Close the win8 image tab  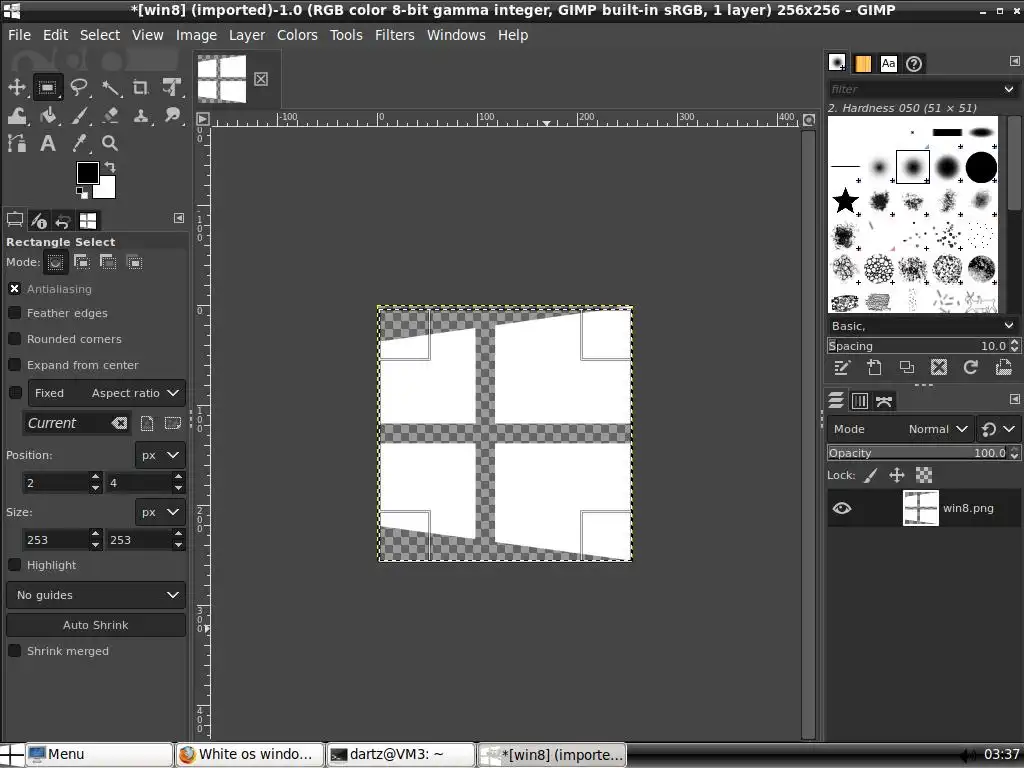coord(261,79)
